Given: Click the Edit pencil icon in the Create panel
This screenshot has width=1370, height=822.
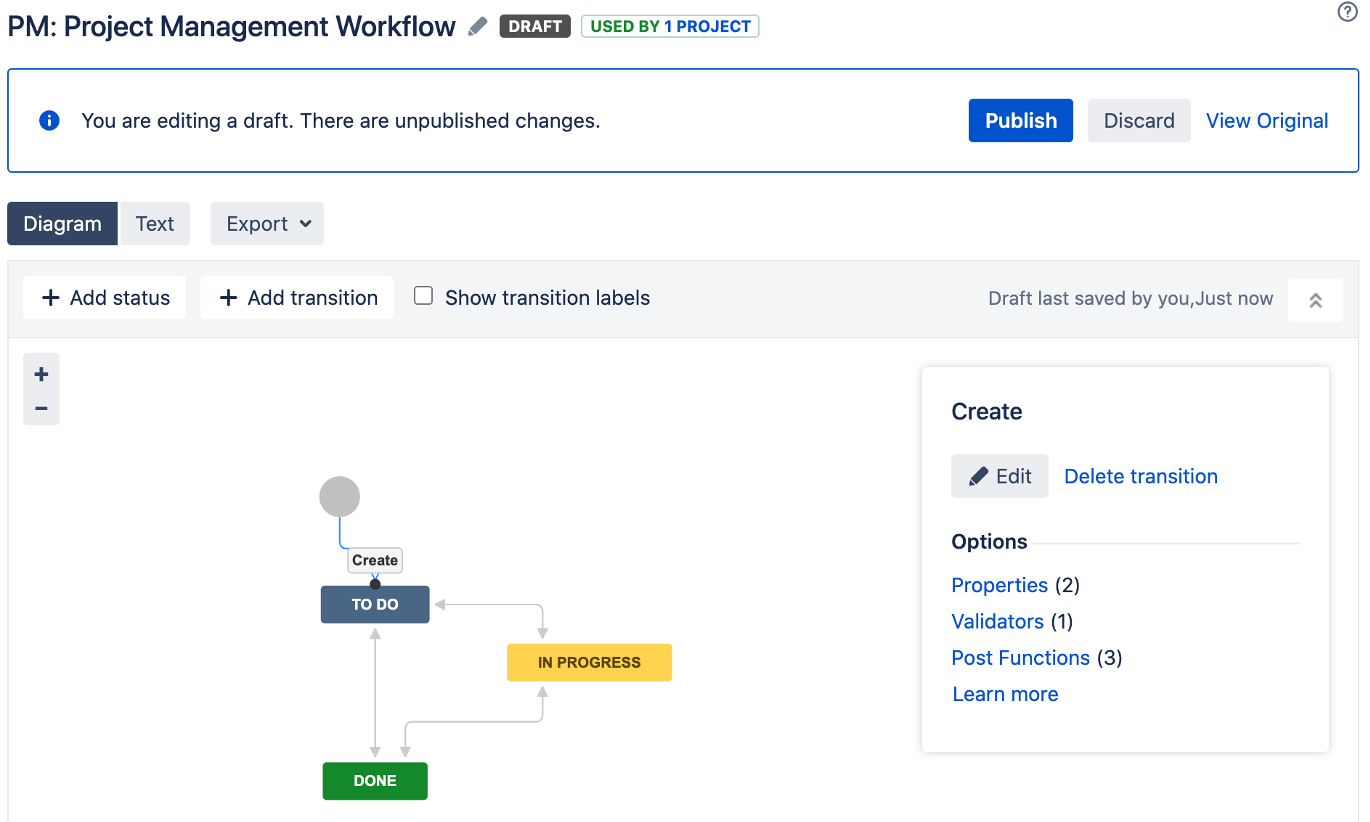Looking at the screenshot, I should coord(981,475).
